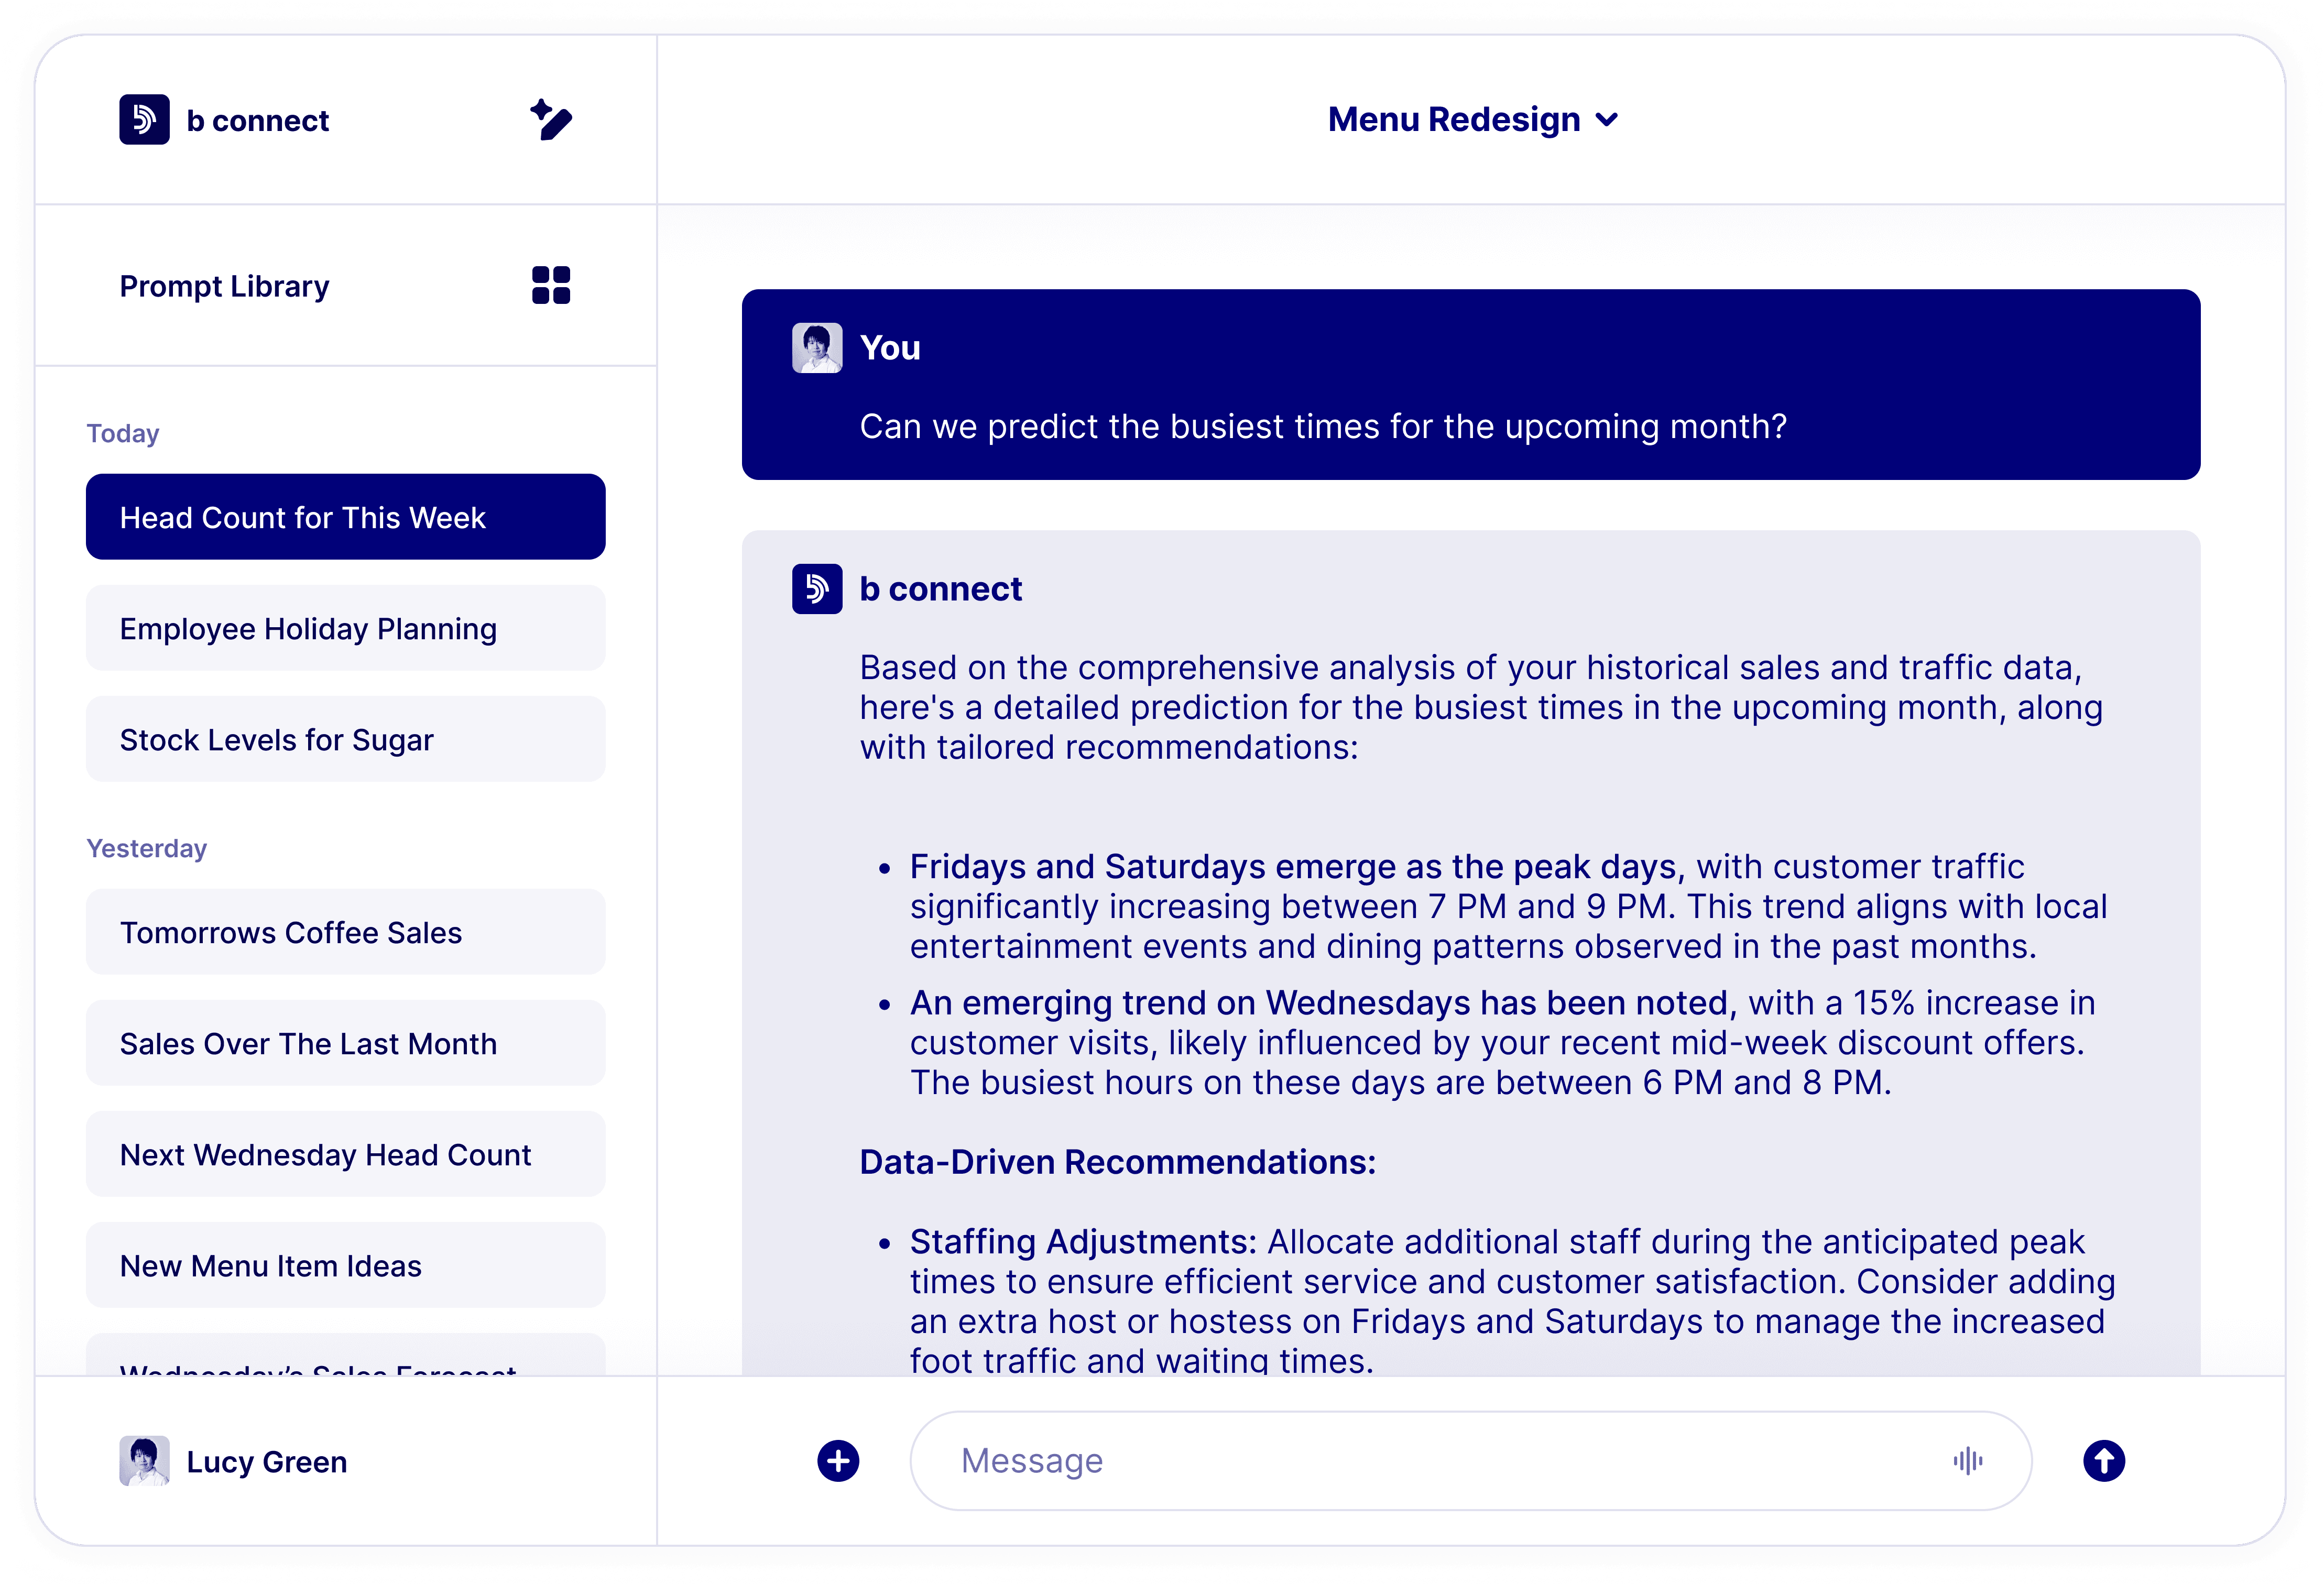Click the Data-Driven Recommendations heading
Viewport: 2324px width, 1584px height.
1117,1162
